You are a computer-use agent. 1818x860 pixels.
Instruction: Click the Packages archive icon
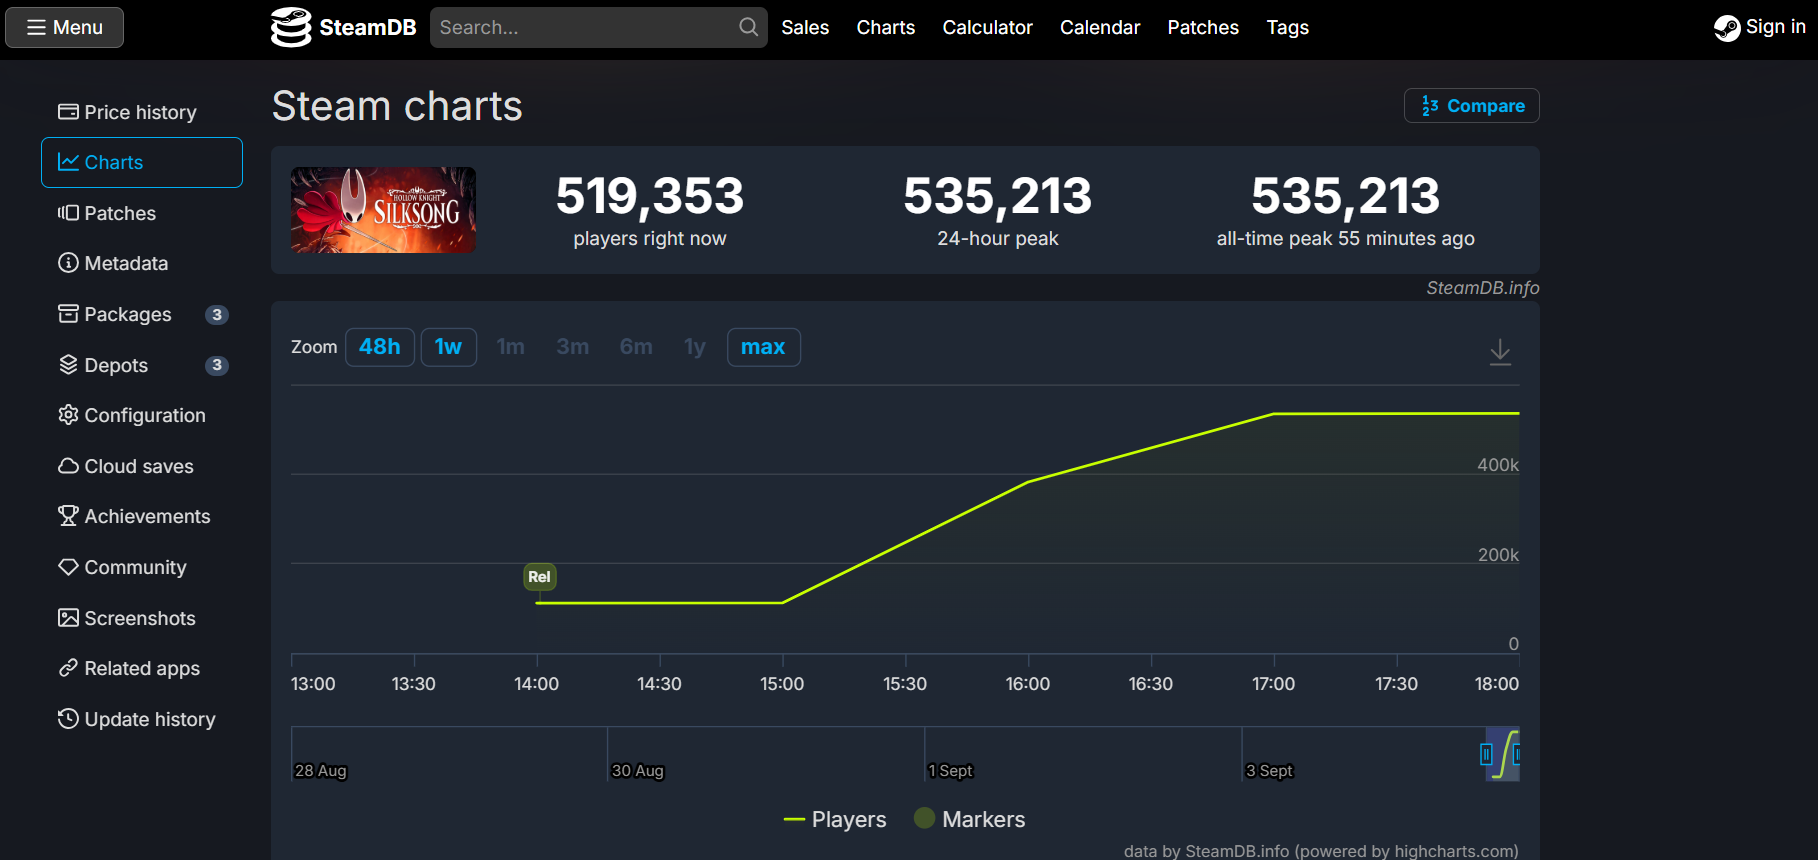[68, 314]
